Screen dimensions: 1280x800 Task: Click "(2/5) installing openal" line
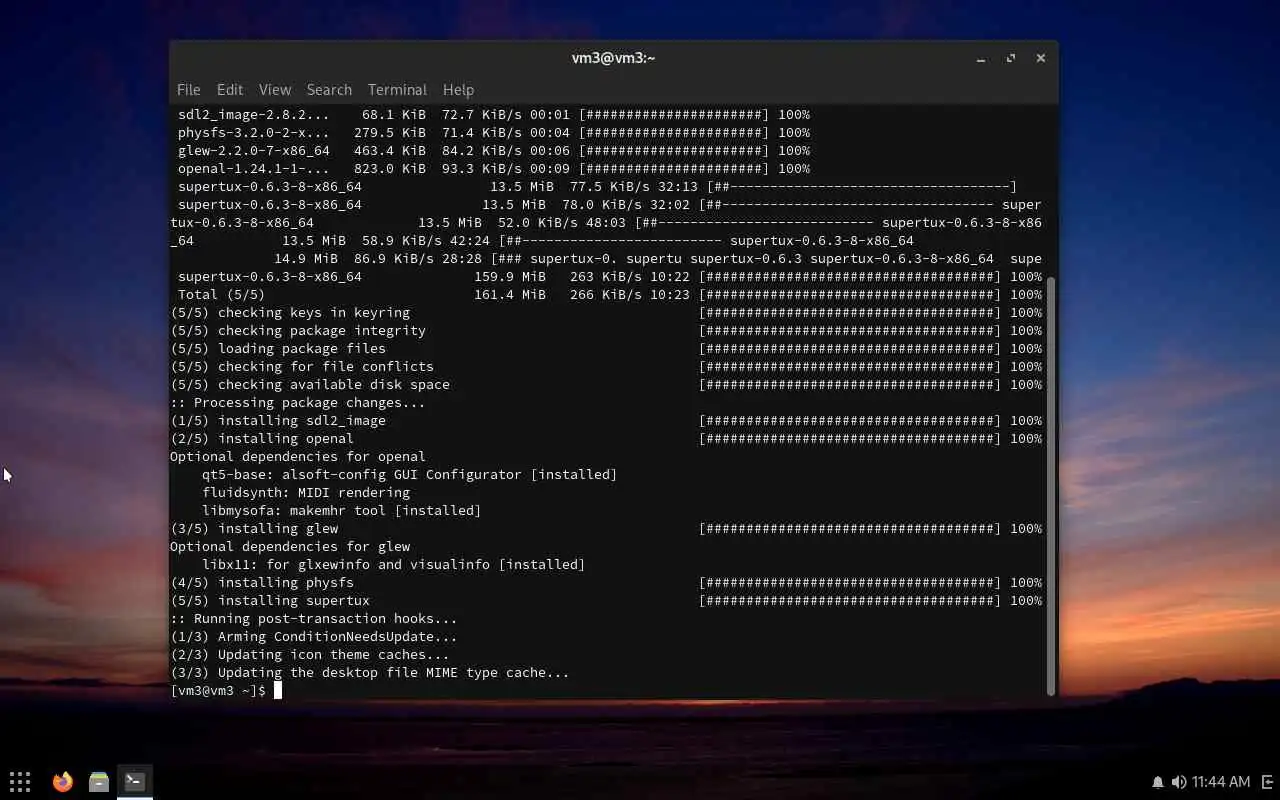[x=606, y=439]
